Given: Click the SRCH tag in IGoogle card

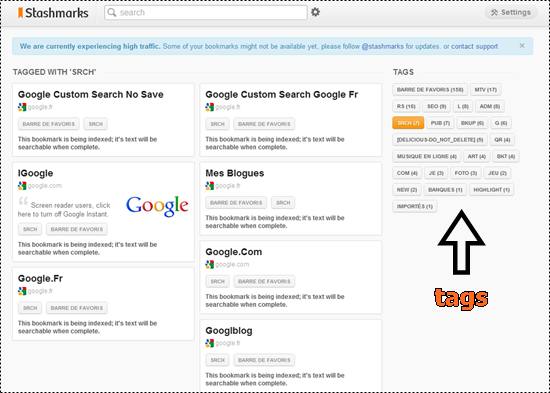Looking at the screenshot, I should pyautogui.click(x=30, y=229).
